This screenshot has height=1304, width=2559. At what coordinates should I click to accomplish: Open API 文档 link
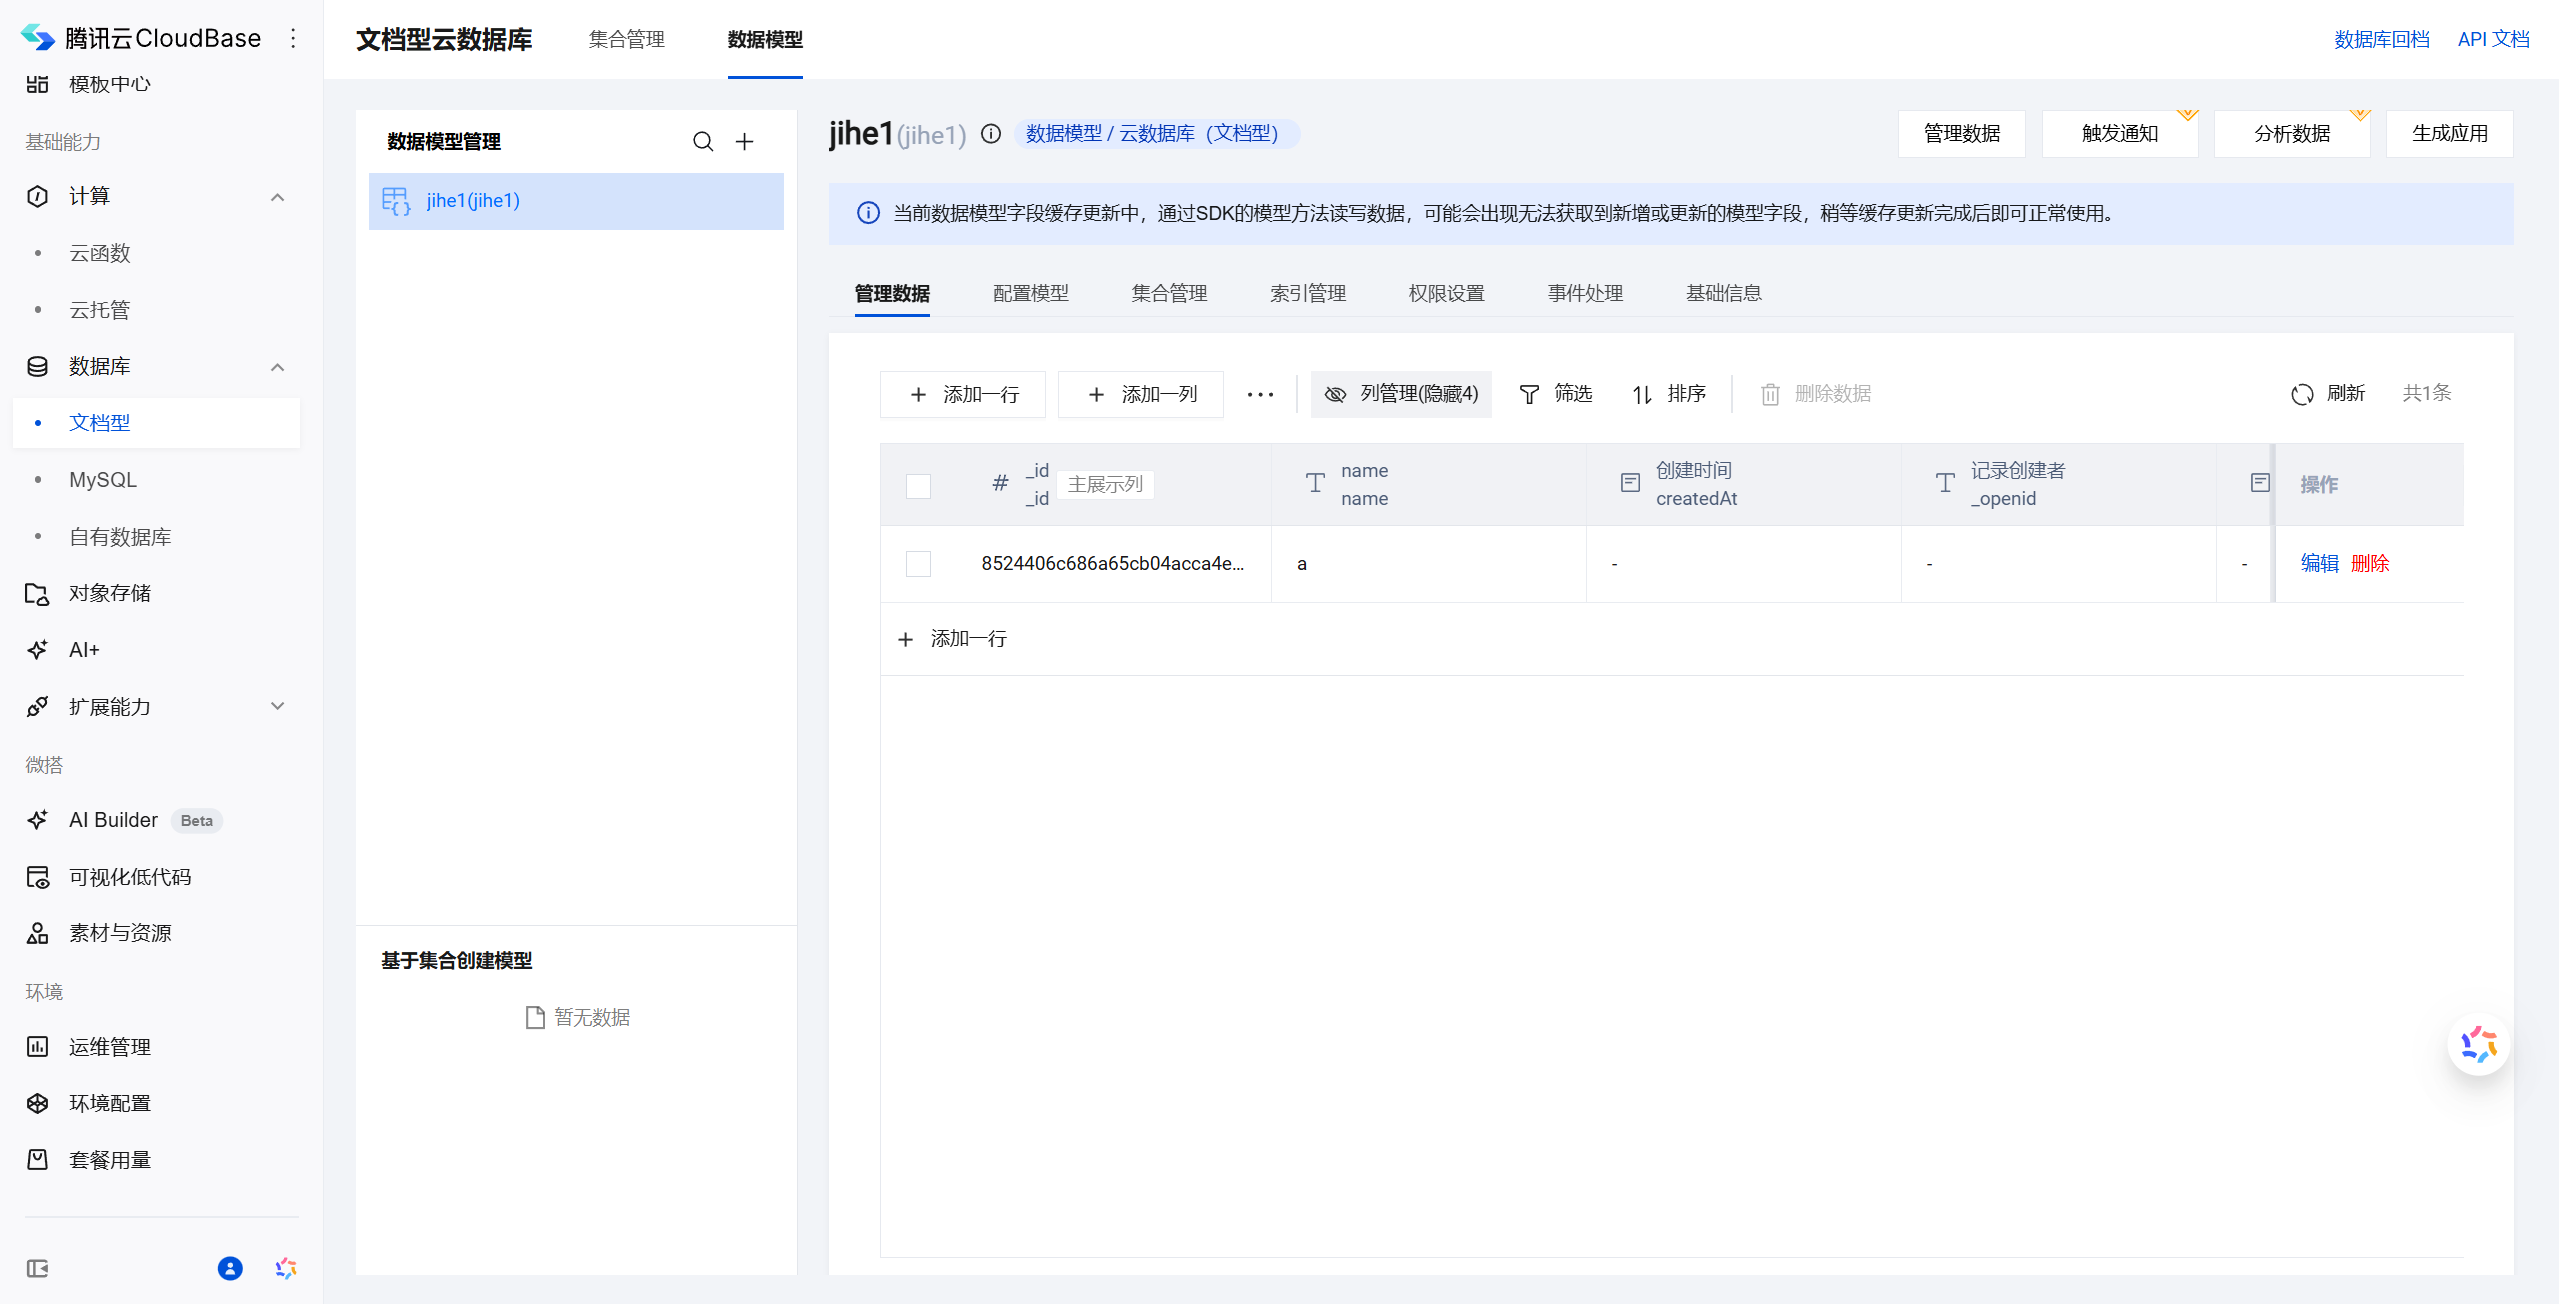coord(2494,39)
